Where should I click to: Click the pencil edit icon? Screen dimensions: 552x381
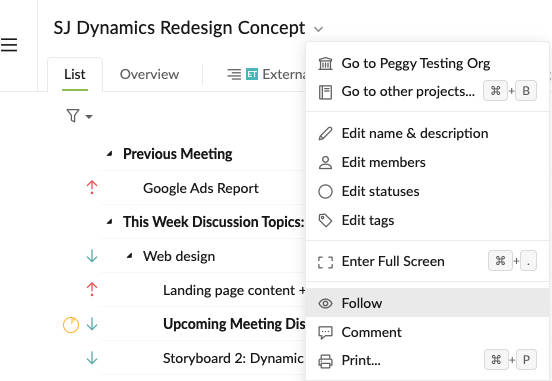(x=325, y=133)
